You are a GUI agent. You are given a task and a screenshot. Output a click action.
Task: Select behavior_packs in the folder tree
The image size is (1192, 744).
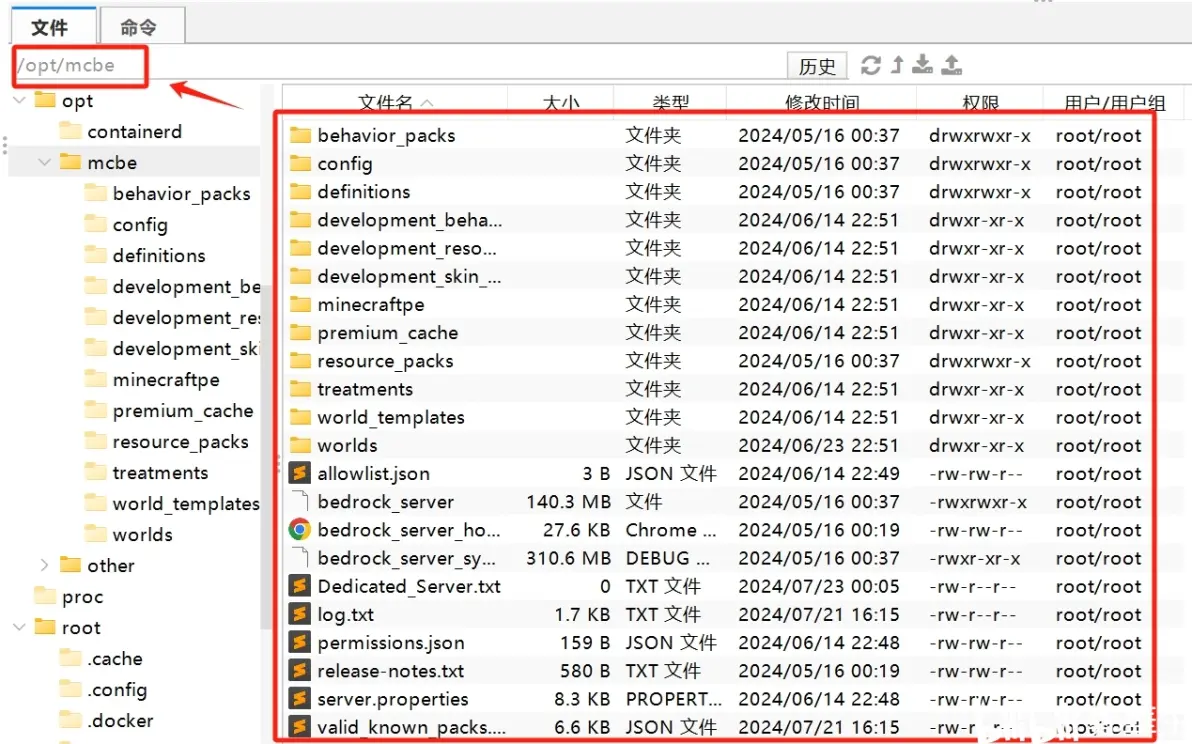[x=182, y=194]
